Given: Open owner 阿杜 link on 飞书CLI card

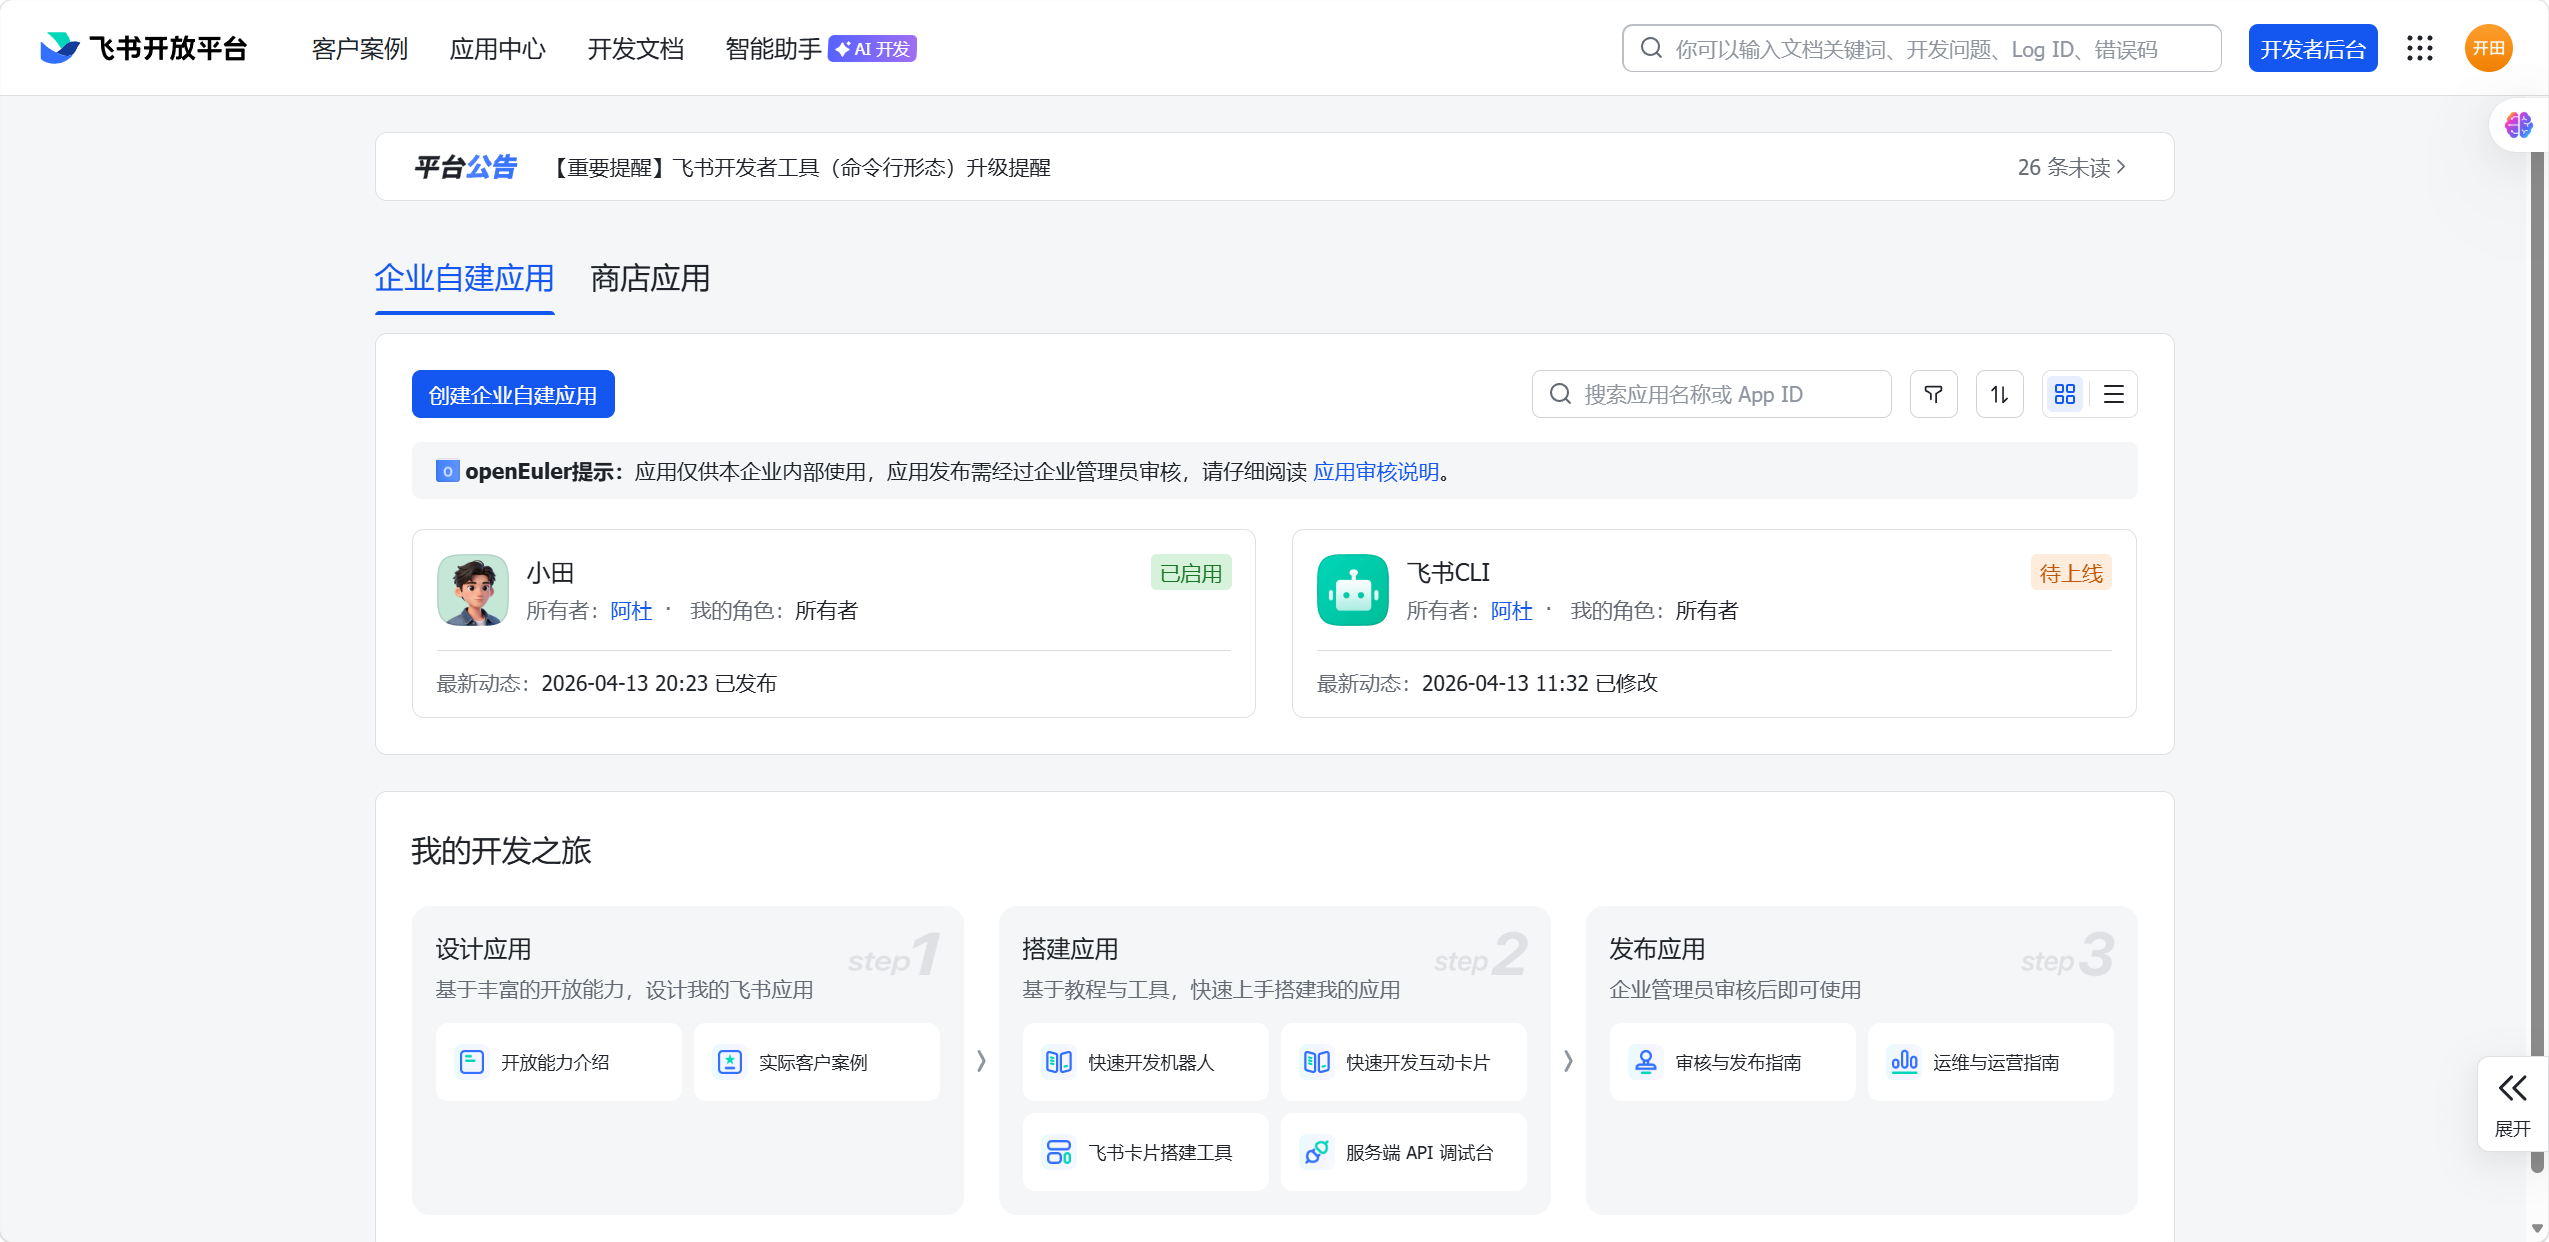Looking at the screenshot, I should [x=1511, y=611].
